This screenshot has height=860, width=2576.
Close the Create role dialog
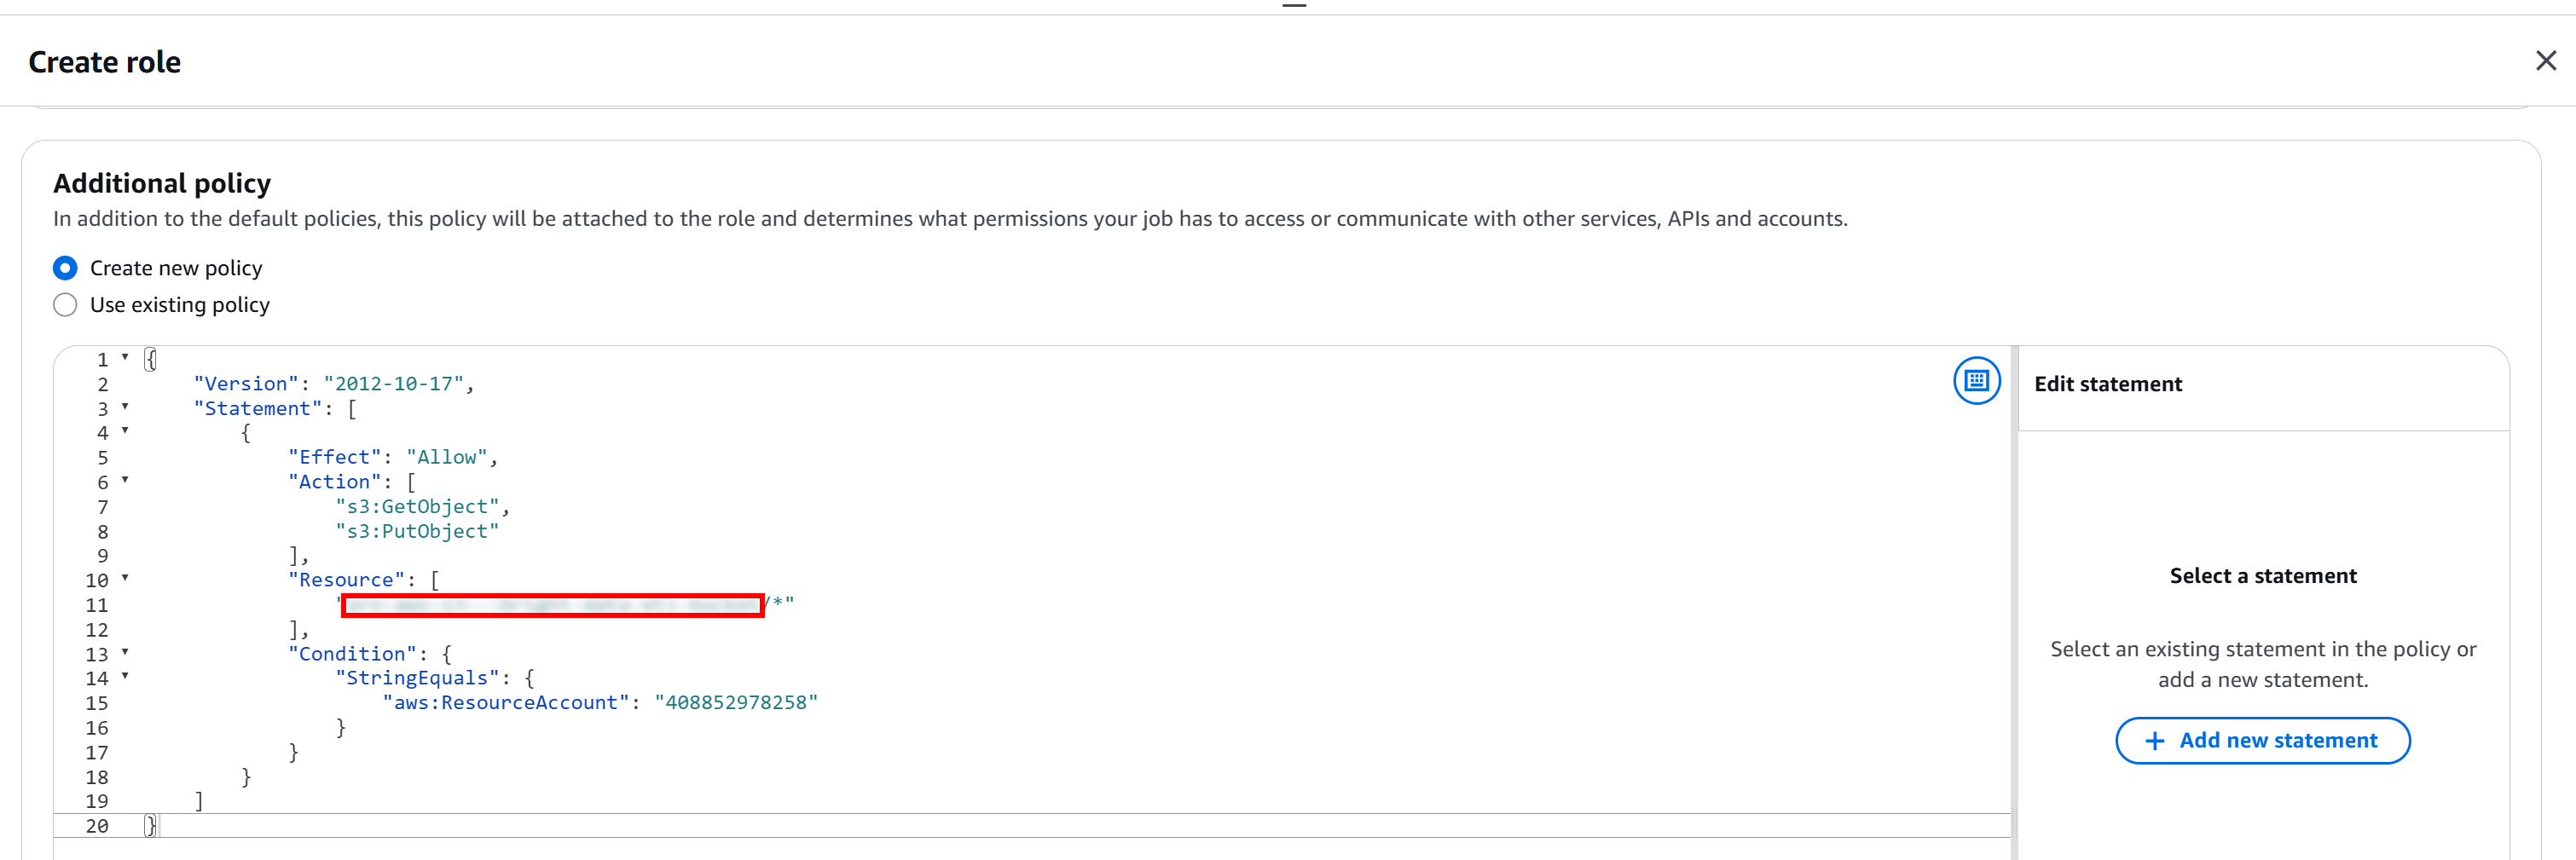click(x=2545, y=61)
